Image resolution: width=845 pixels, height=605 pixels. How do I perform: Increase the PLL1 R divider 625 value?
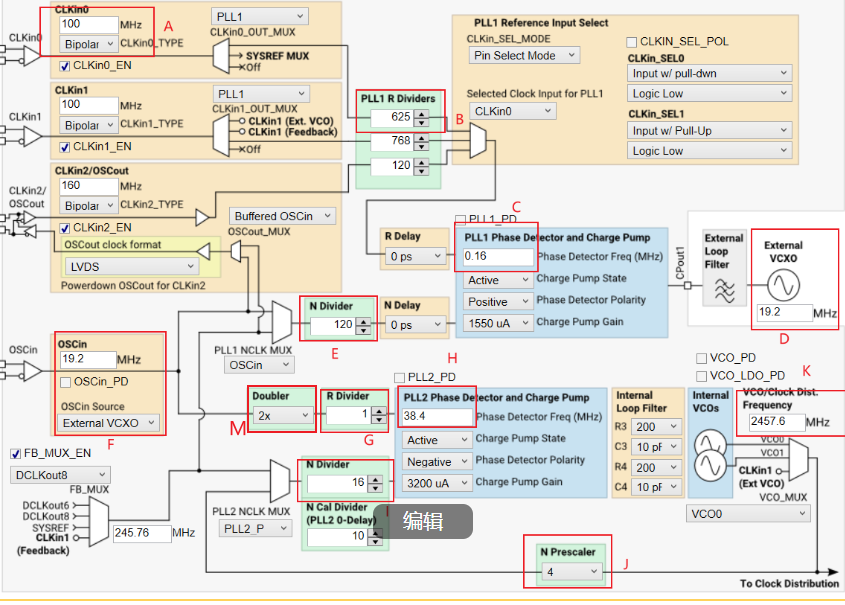coord(423,113)
